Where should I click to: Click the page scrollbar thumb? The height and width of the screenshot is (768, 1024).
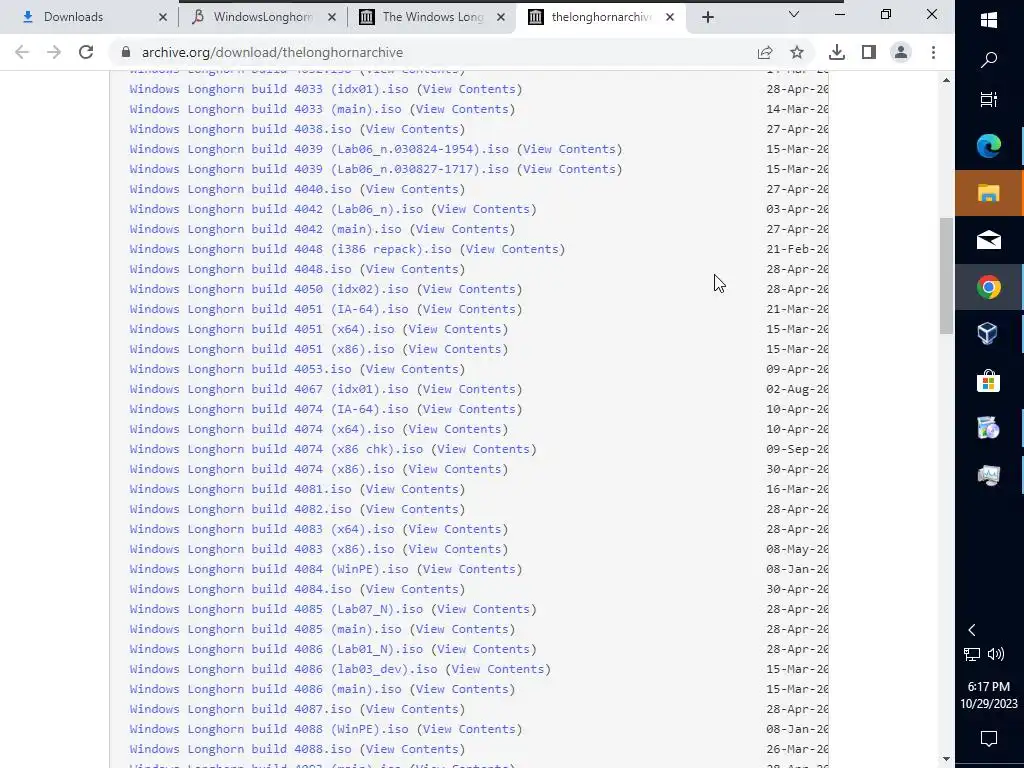point(946,276)
